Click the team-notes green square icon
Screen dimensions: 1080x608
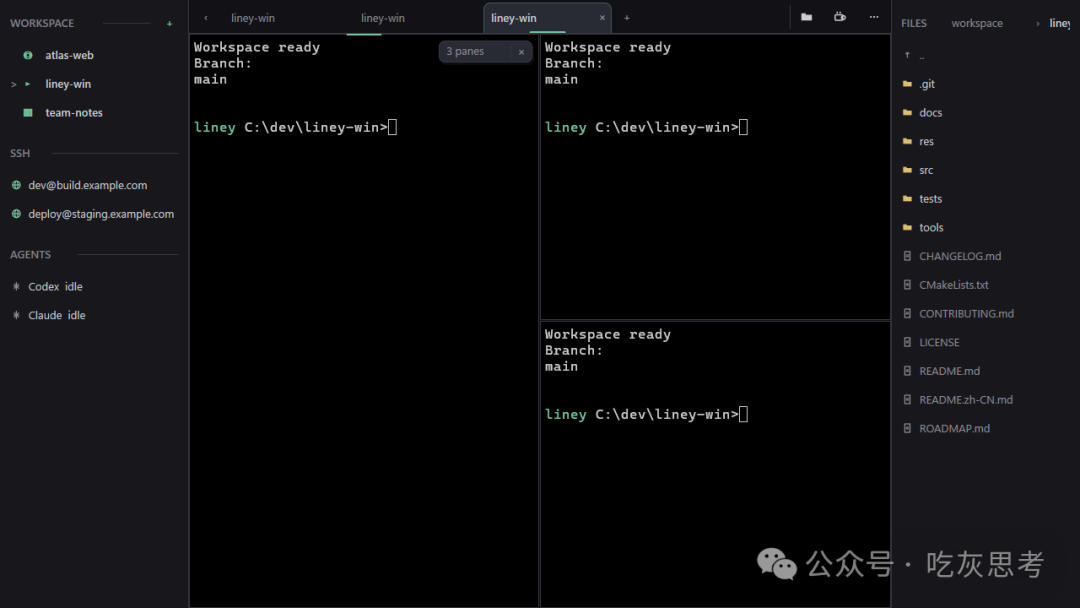tap(28, 112)
